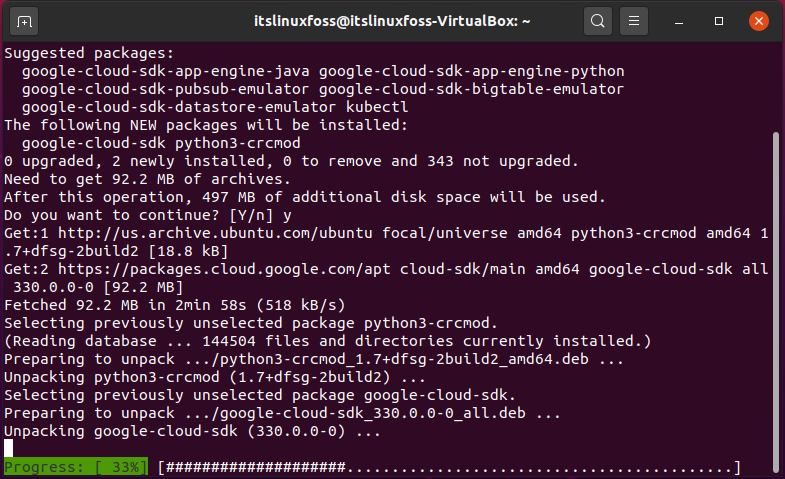Open a new terminal tab
The height and width of the screenshot is (479, 785).
[24, 22]
